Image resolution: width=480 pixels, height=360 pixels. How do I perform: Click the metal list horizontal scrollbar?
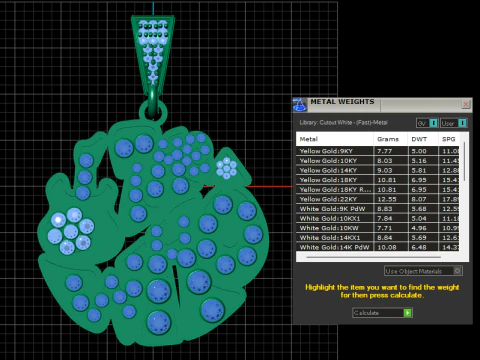pyautogui.click(x=373, y=257)
